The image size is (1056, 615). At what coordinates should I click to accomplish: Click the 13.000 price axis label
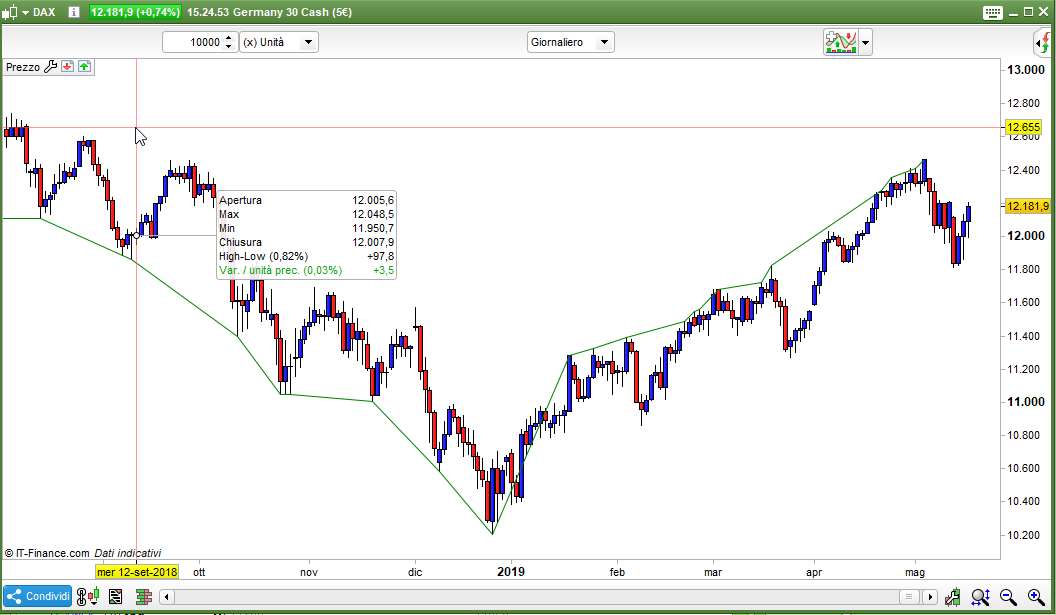(1026, 69)
